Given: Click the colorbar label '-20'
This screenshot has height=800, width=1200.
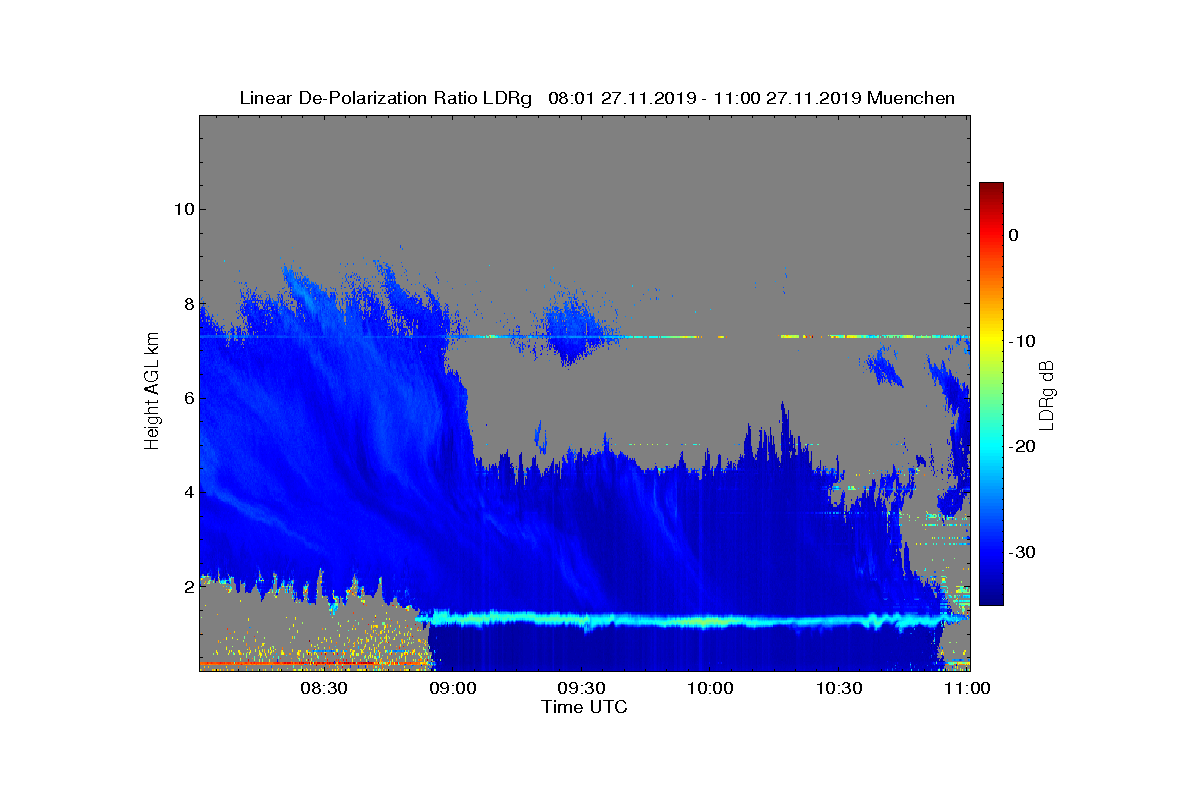Looking at the screenshot, I should pos(1020,447).
